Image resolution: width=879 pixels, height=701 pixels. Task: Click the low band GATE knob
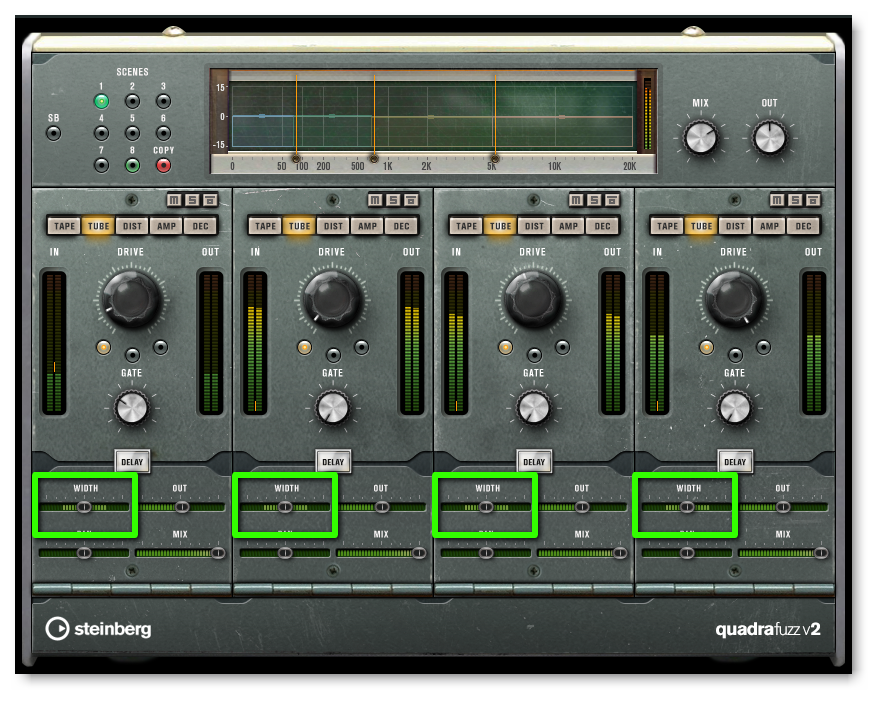click(132, 408)
